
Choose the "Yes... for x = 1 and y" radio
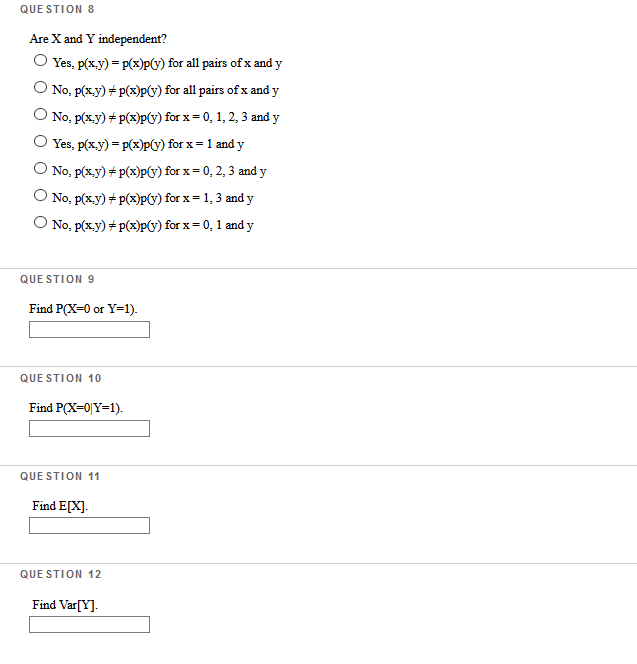pos(40,141)
